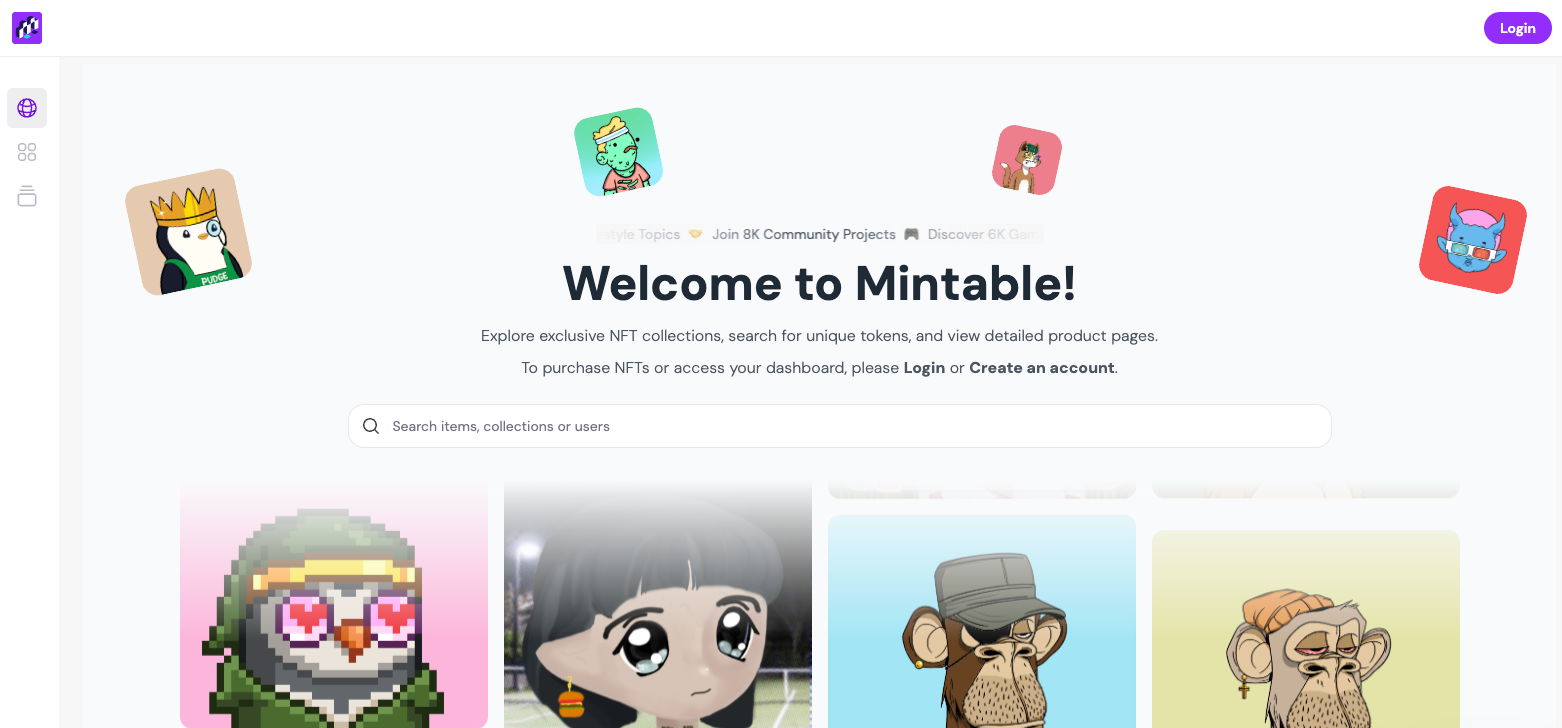Image resolution: width=1562 pixels, height=728 pixels.
Task: Follow the inline Login link in the welcome text
Action: (924, 368)
